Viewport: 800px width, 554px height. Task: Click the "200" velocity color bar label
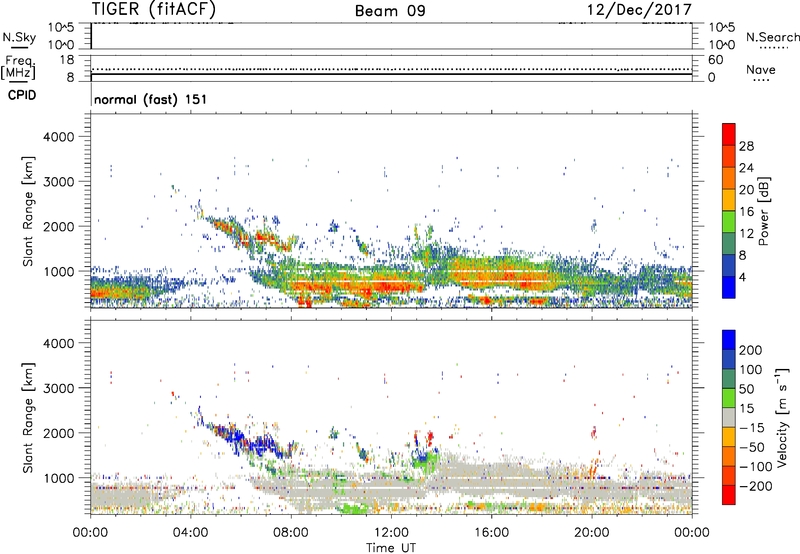click(x=751, y=350)
